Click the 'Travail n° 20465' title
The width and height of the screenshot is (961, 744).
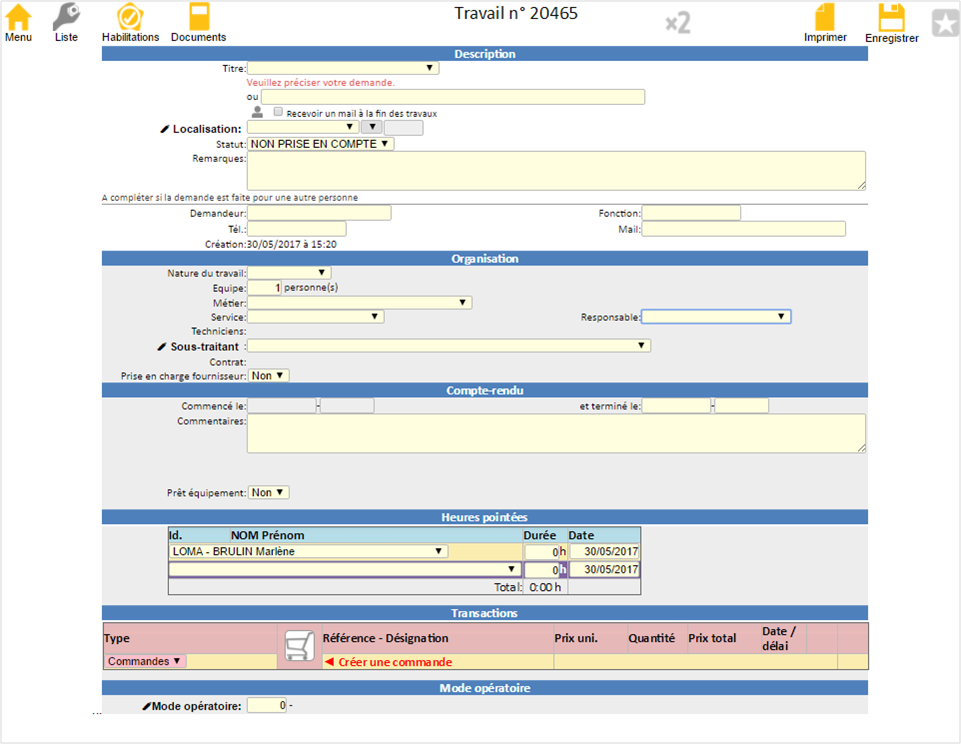(x=516, y=13)
